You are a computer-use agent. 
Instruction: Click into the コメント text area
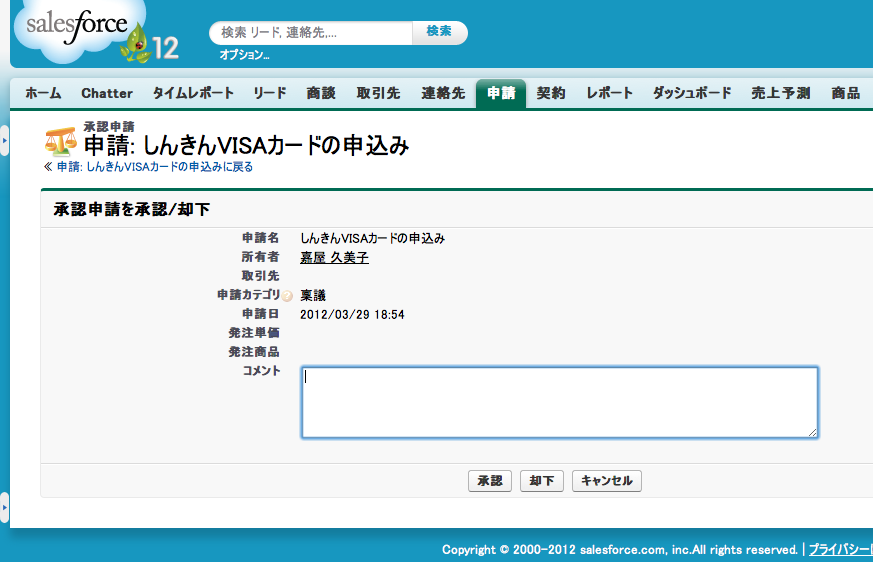point(560,402)
